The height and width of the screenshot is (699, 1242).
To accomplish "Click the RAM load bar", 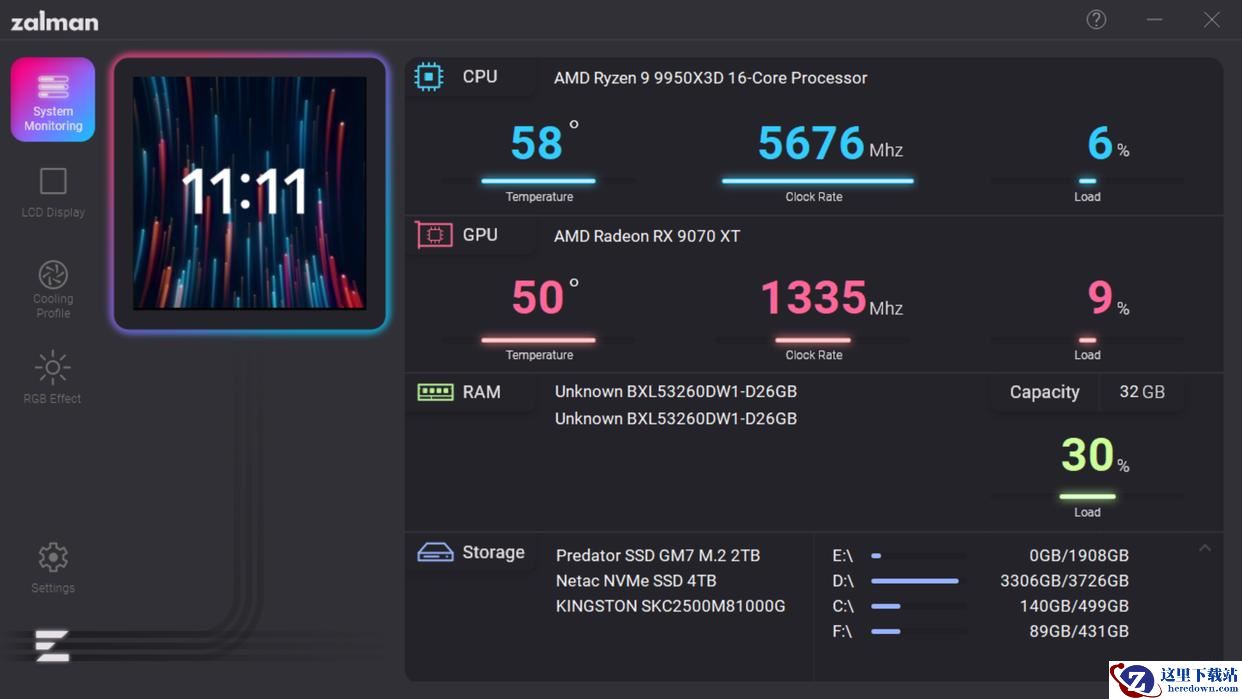I will [x=1087, y=496].
